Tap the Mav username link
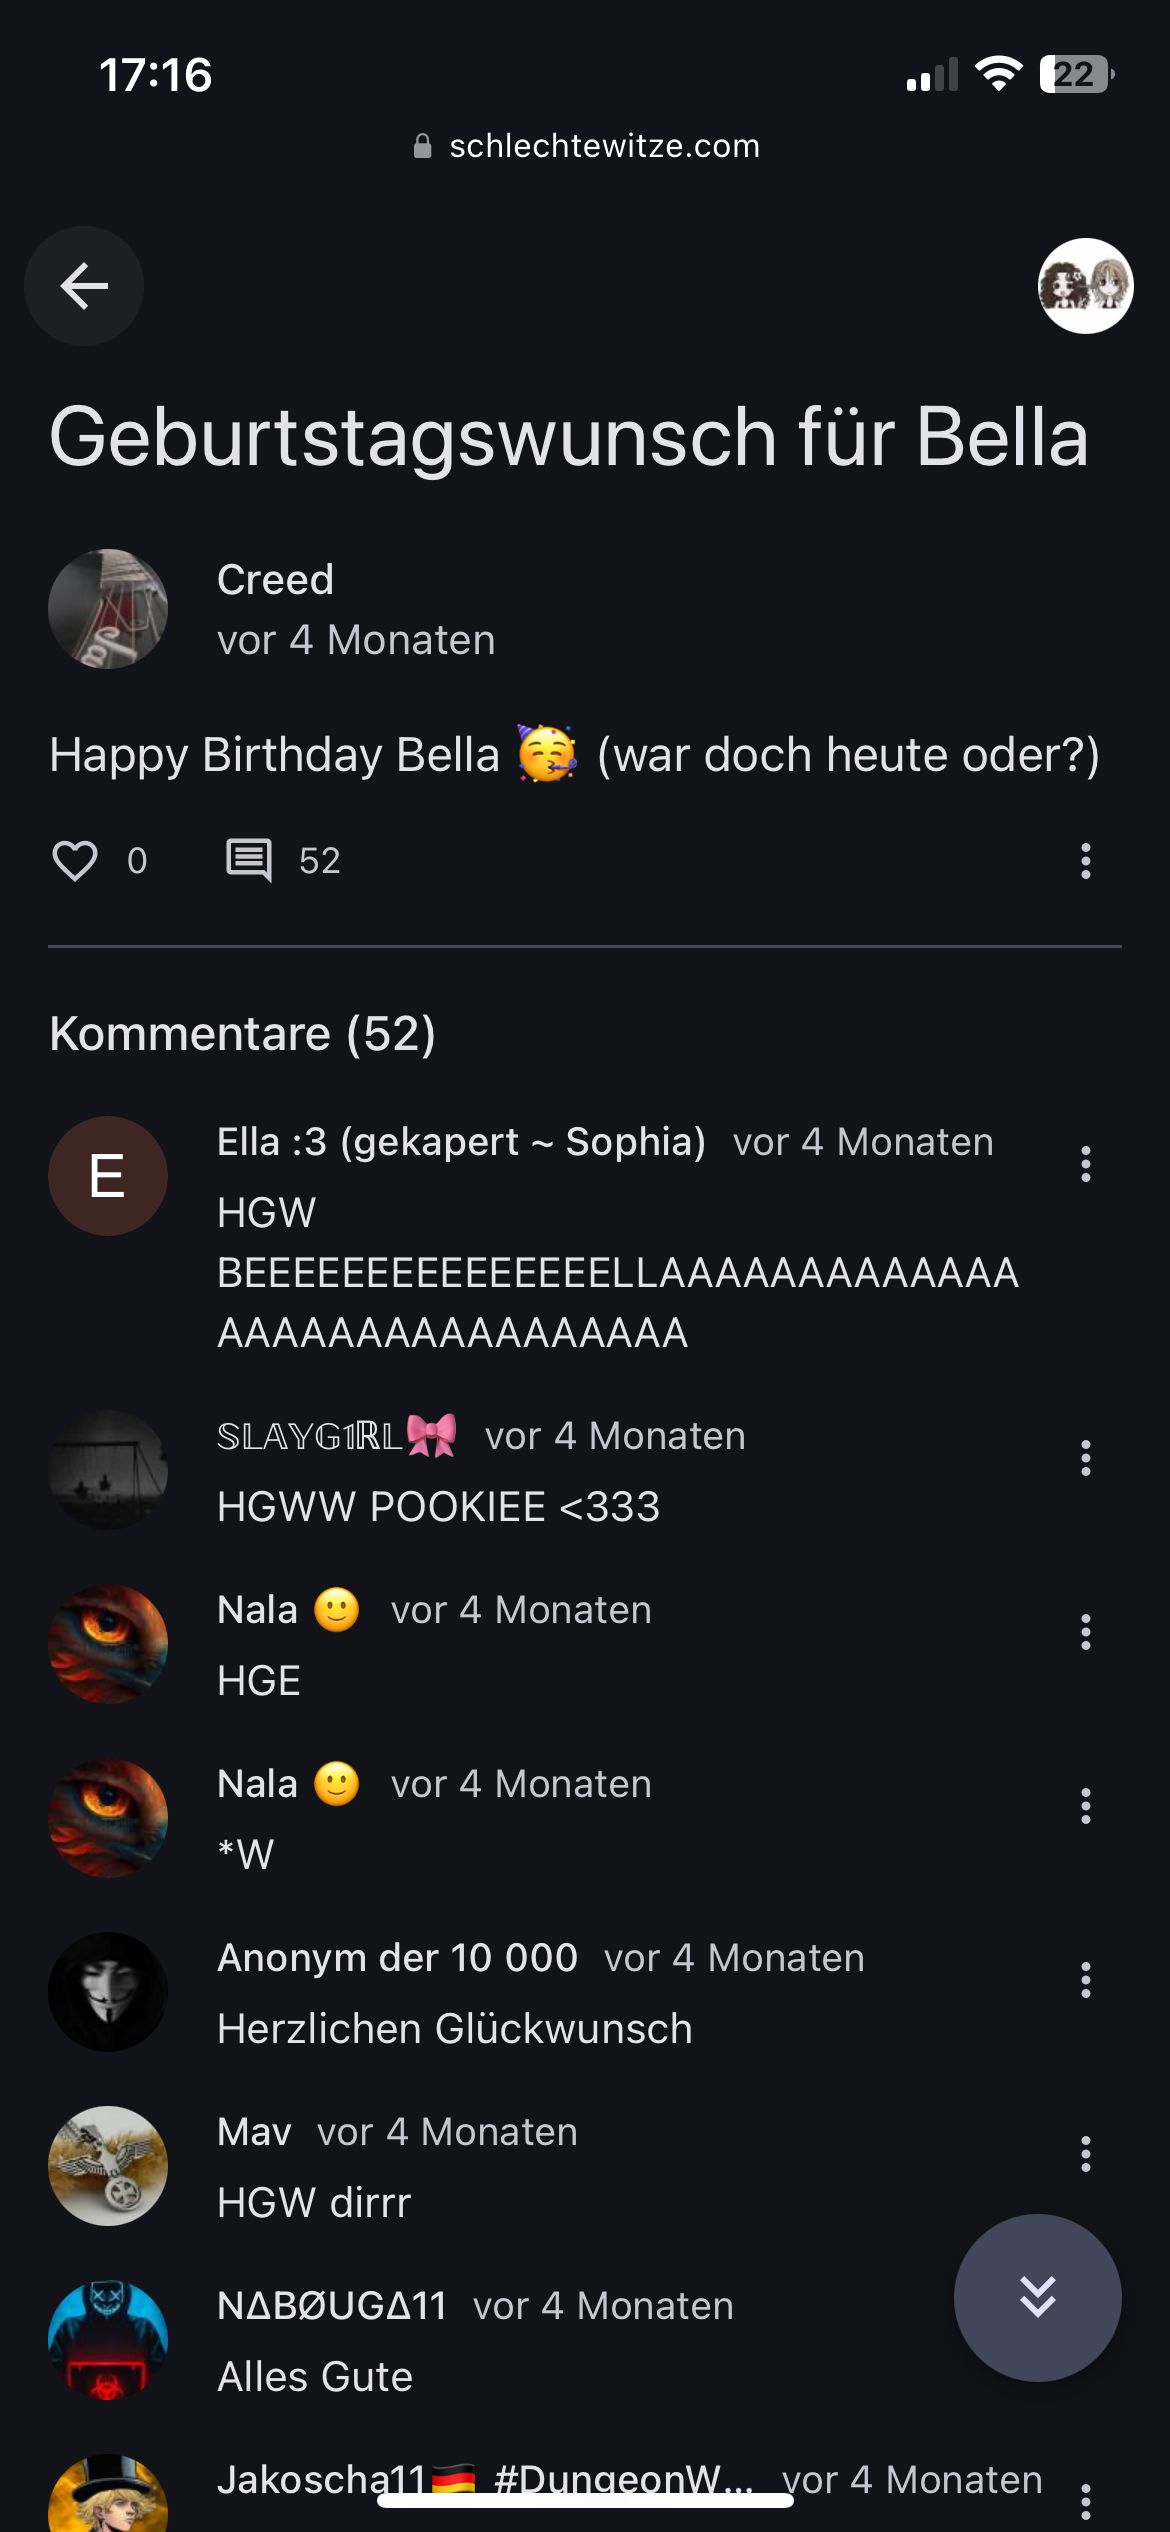 (254, 2132)
